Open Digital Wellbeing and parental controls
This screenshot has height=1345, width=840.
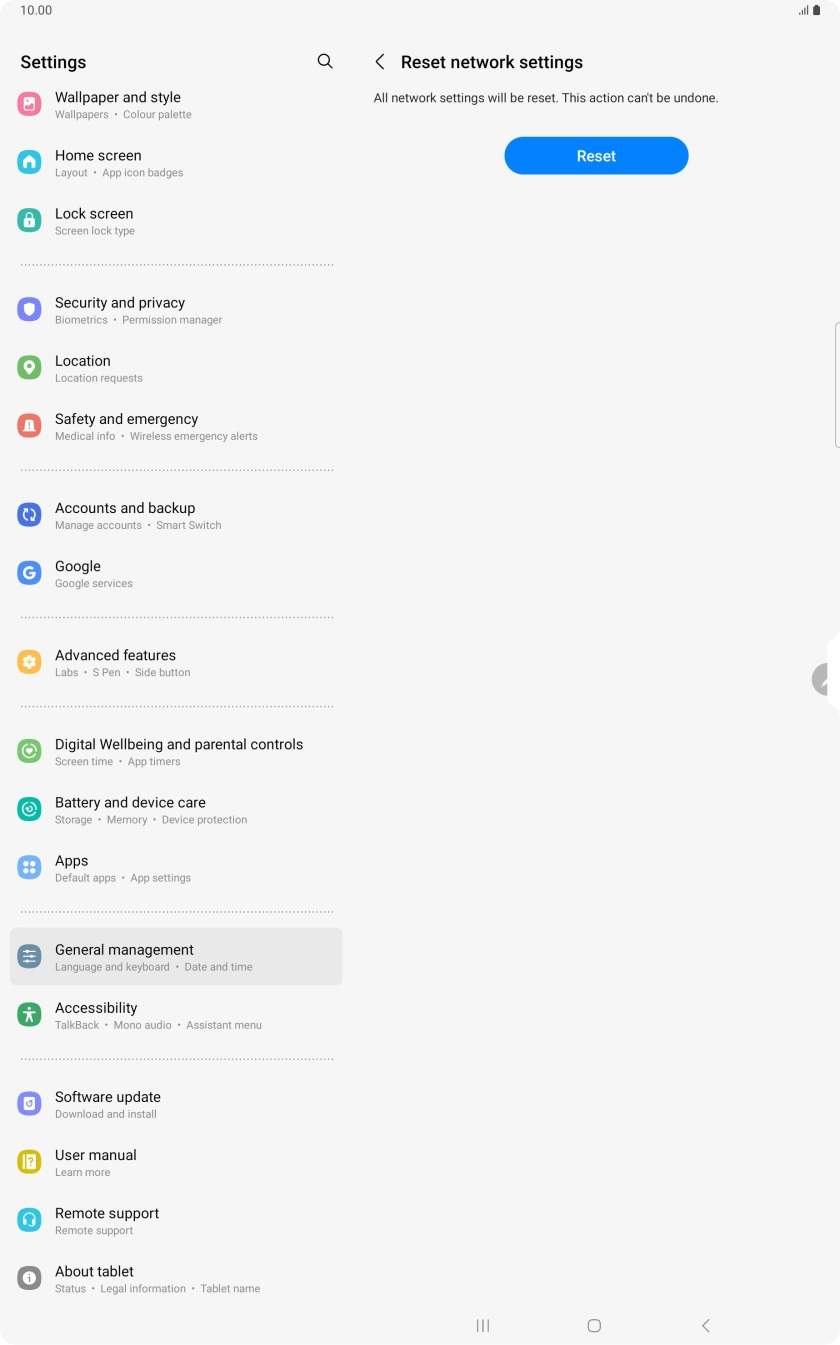coord(176,751)
